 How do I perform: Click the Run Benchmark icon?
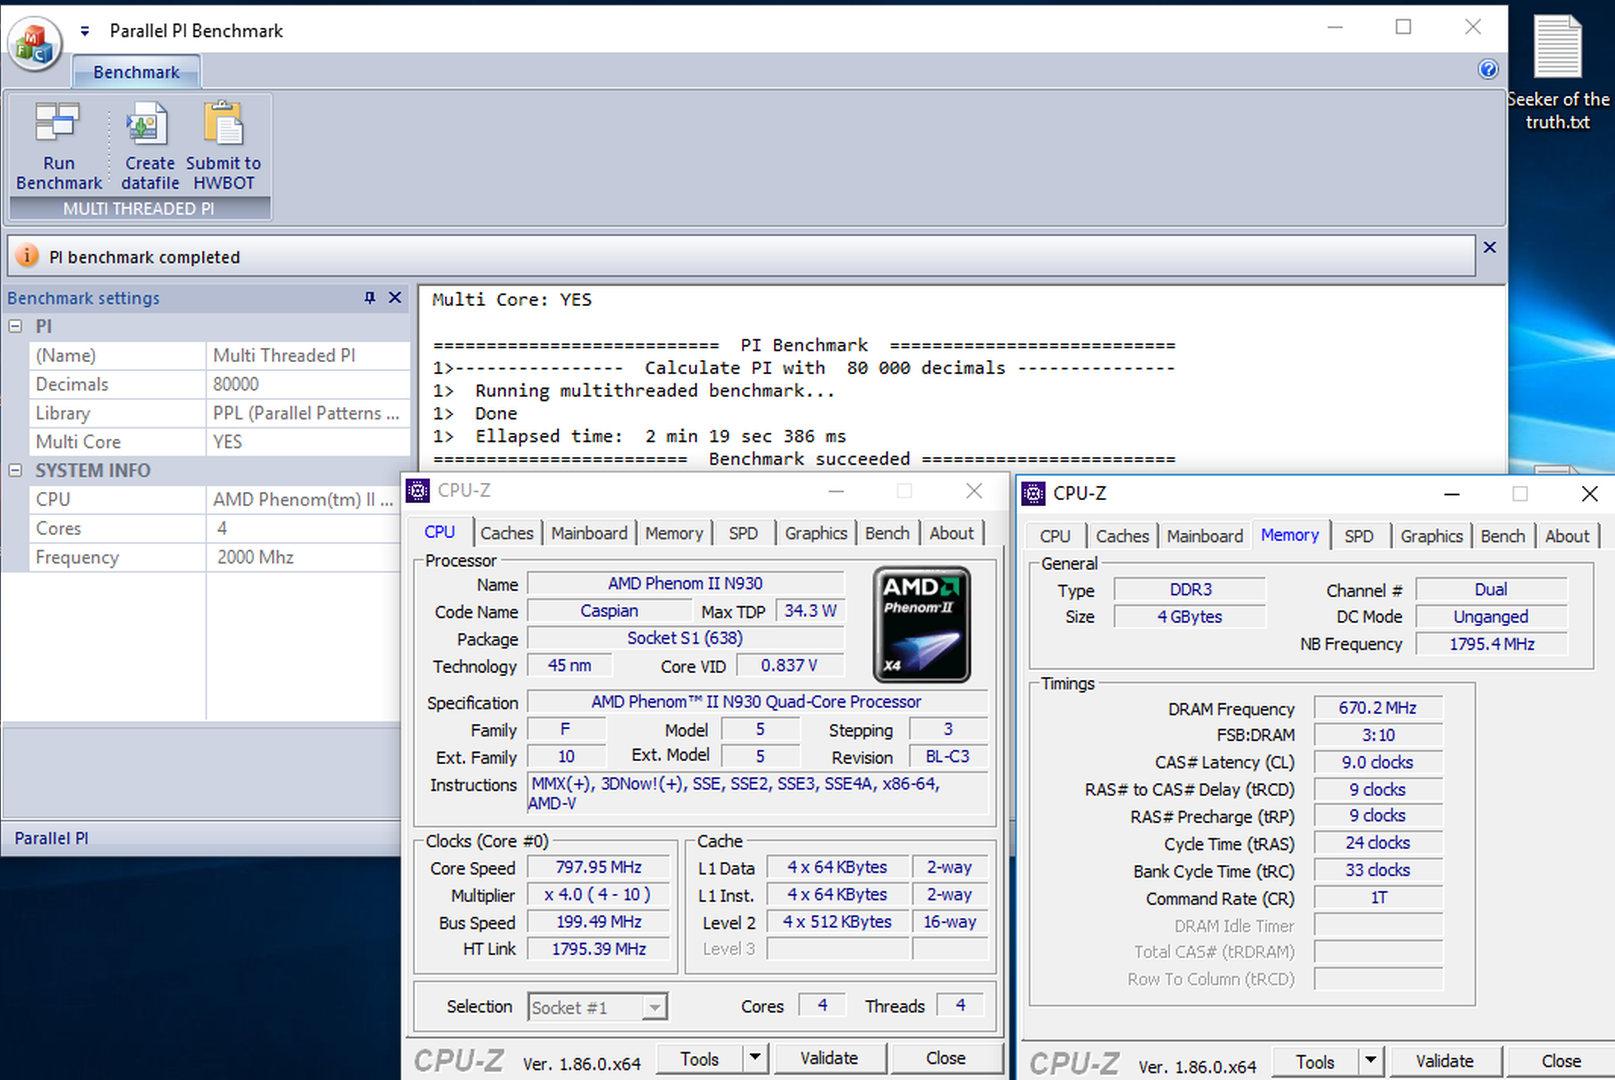point(58,146)
